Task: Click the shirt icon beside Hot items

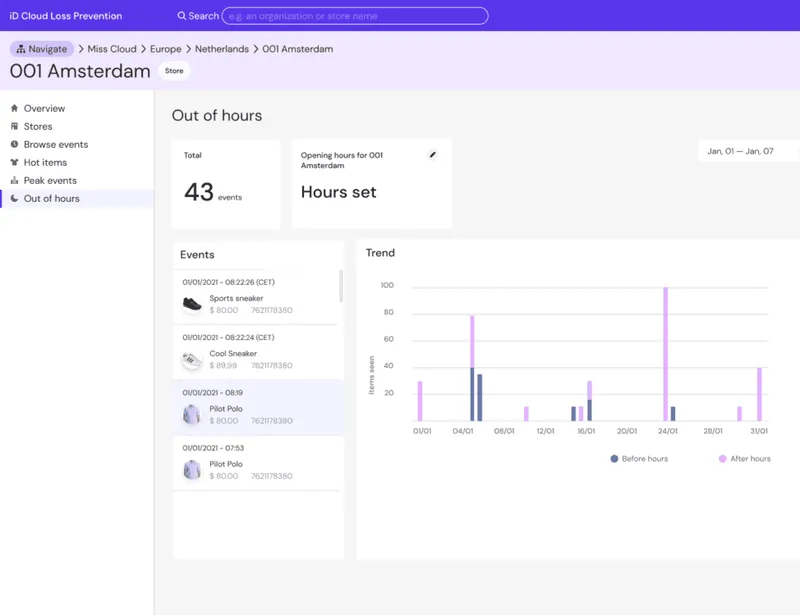Action: pos(14,162)
